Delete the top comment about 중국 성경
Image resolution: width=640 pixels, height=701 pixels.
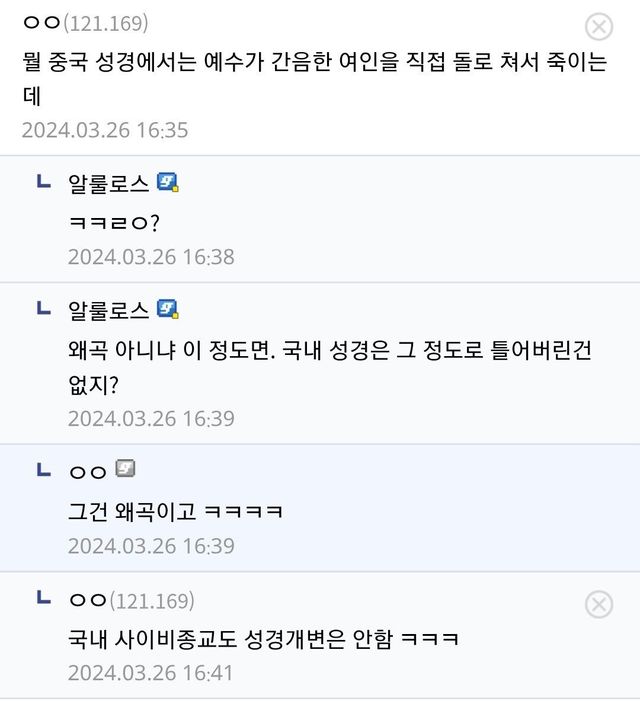(598, 27)
